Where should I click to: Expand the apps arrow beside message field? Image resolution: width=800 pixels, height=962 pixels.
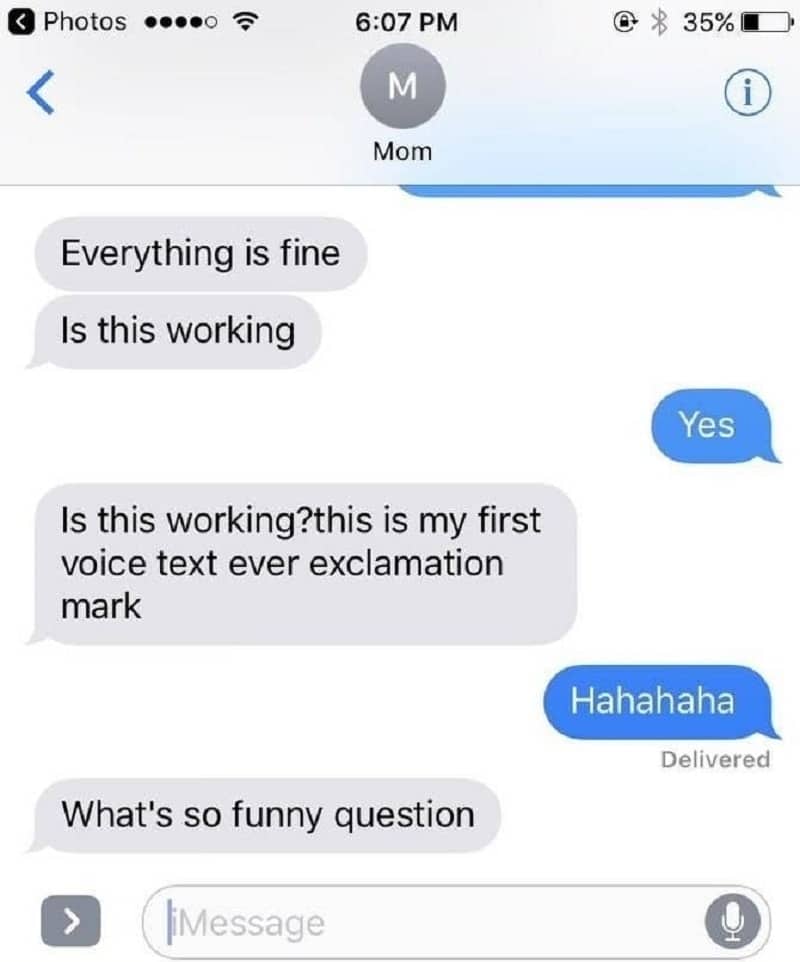pos(71,920)
